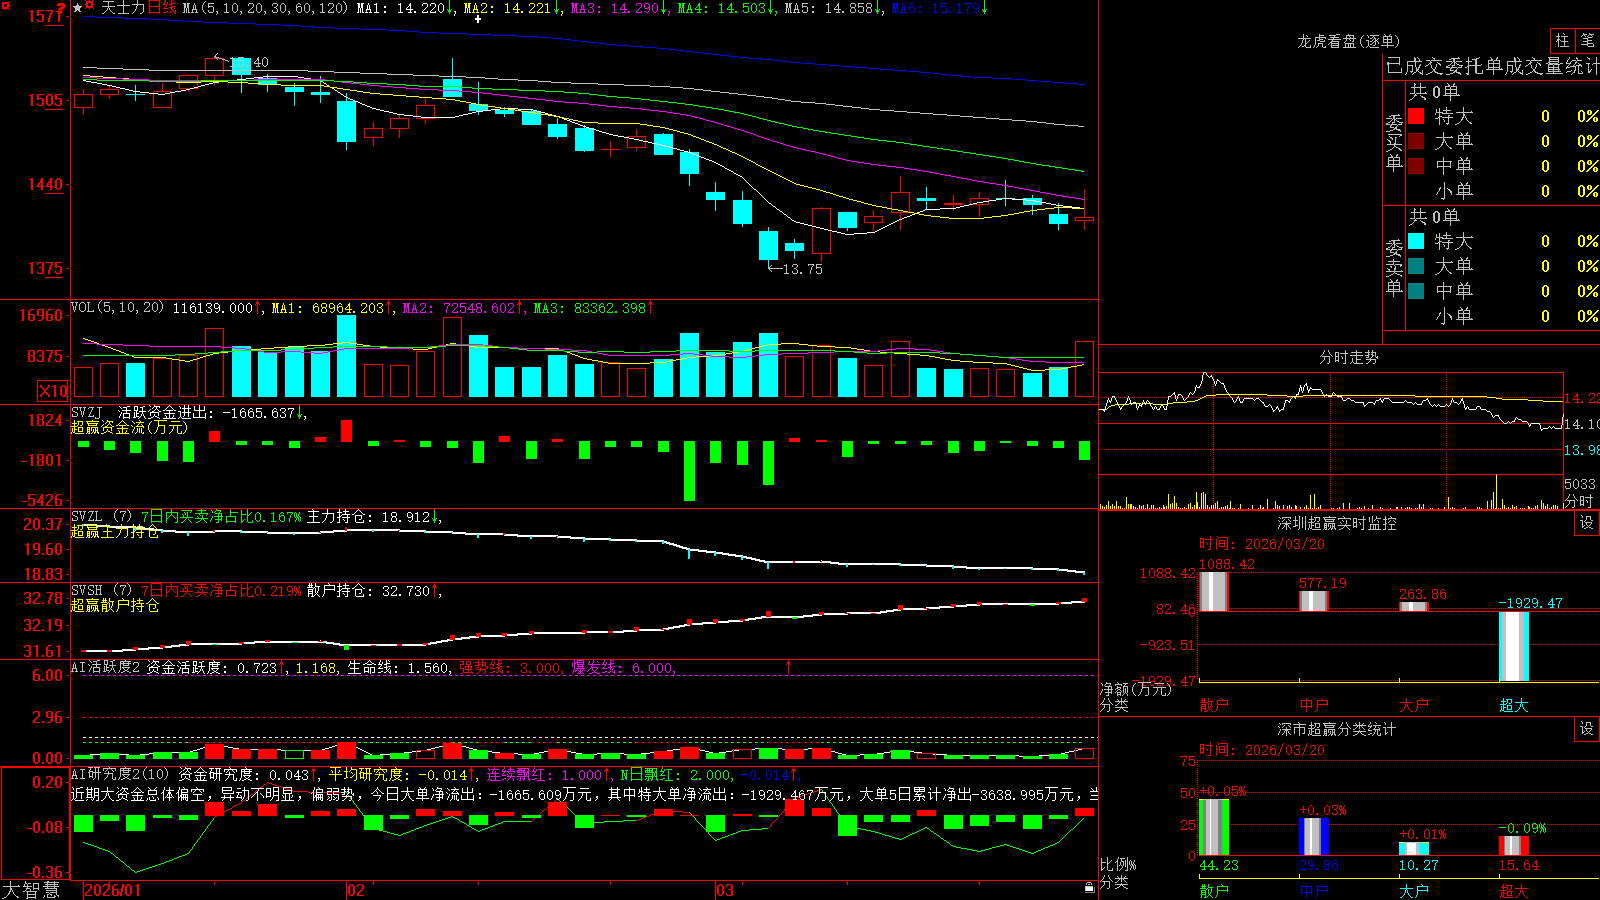This screenshot has width=1600, height=900.
Task: Open 设 settings for 深圳超赢实时监控
Action: click(1587, 523)
